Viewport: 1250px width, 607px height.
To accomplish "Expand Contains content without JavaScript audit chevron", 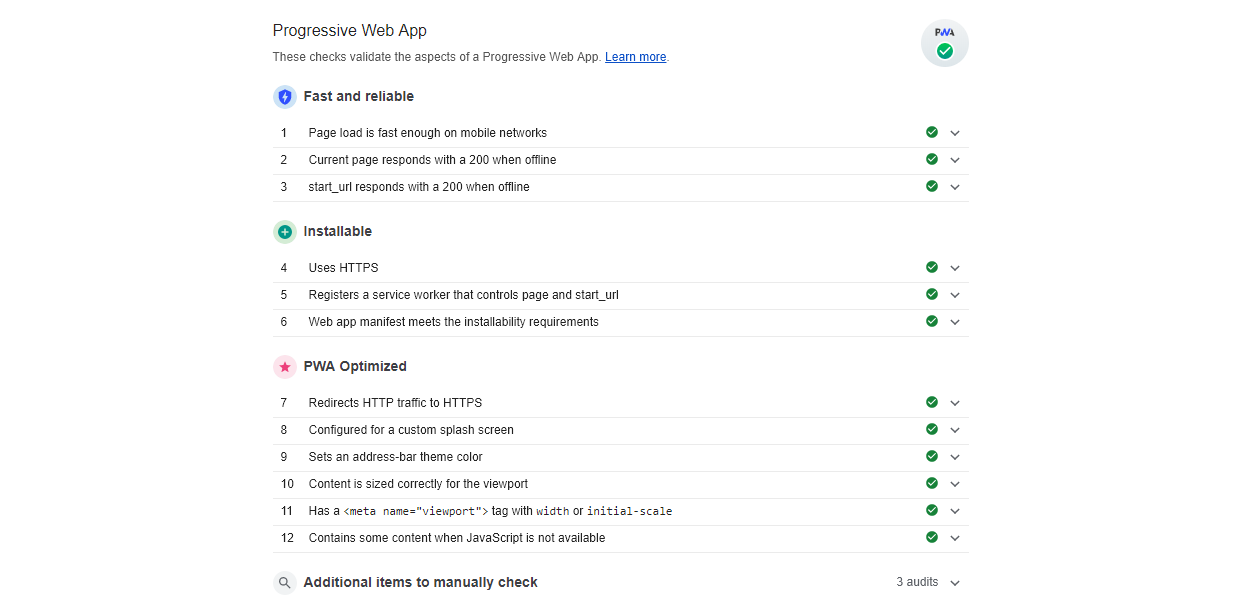I will coord(955,538).
